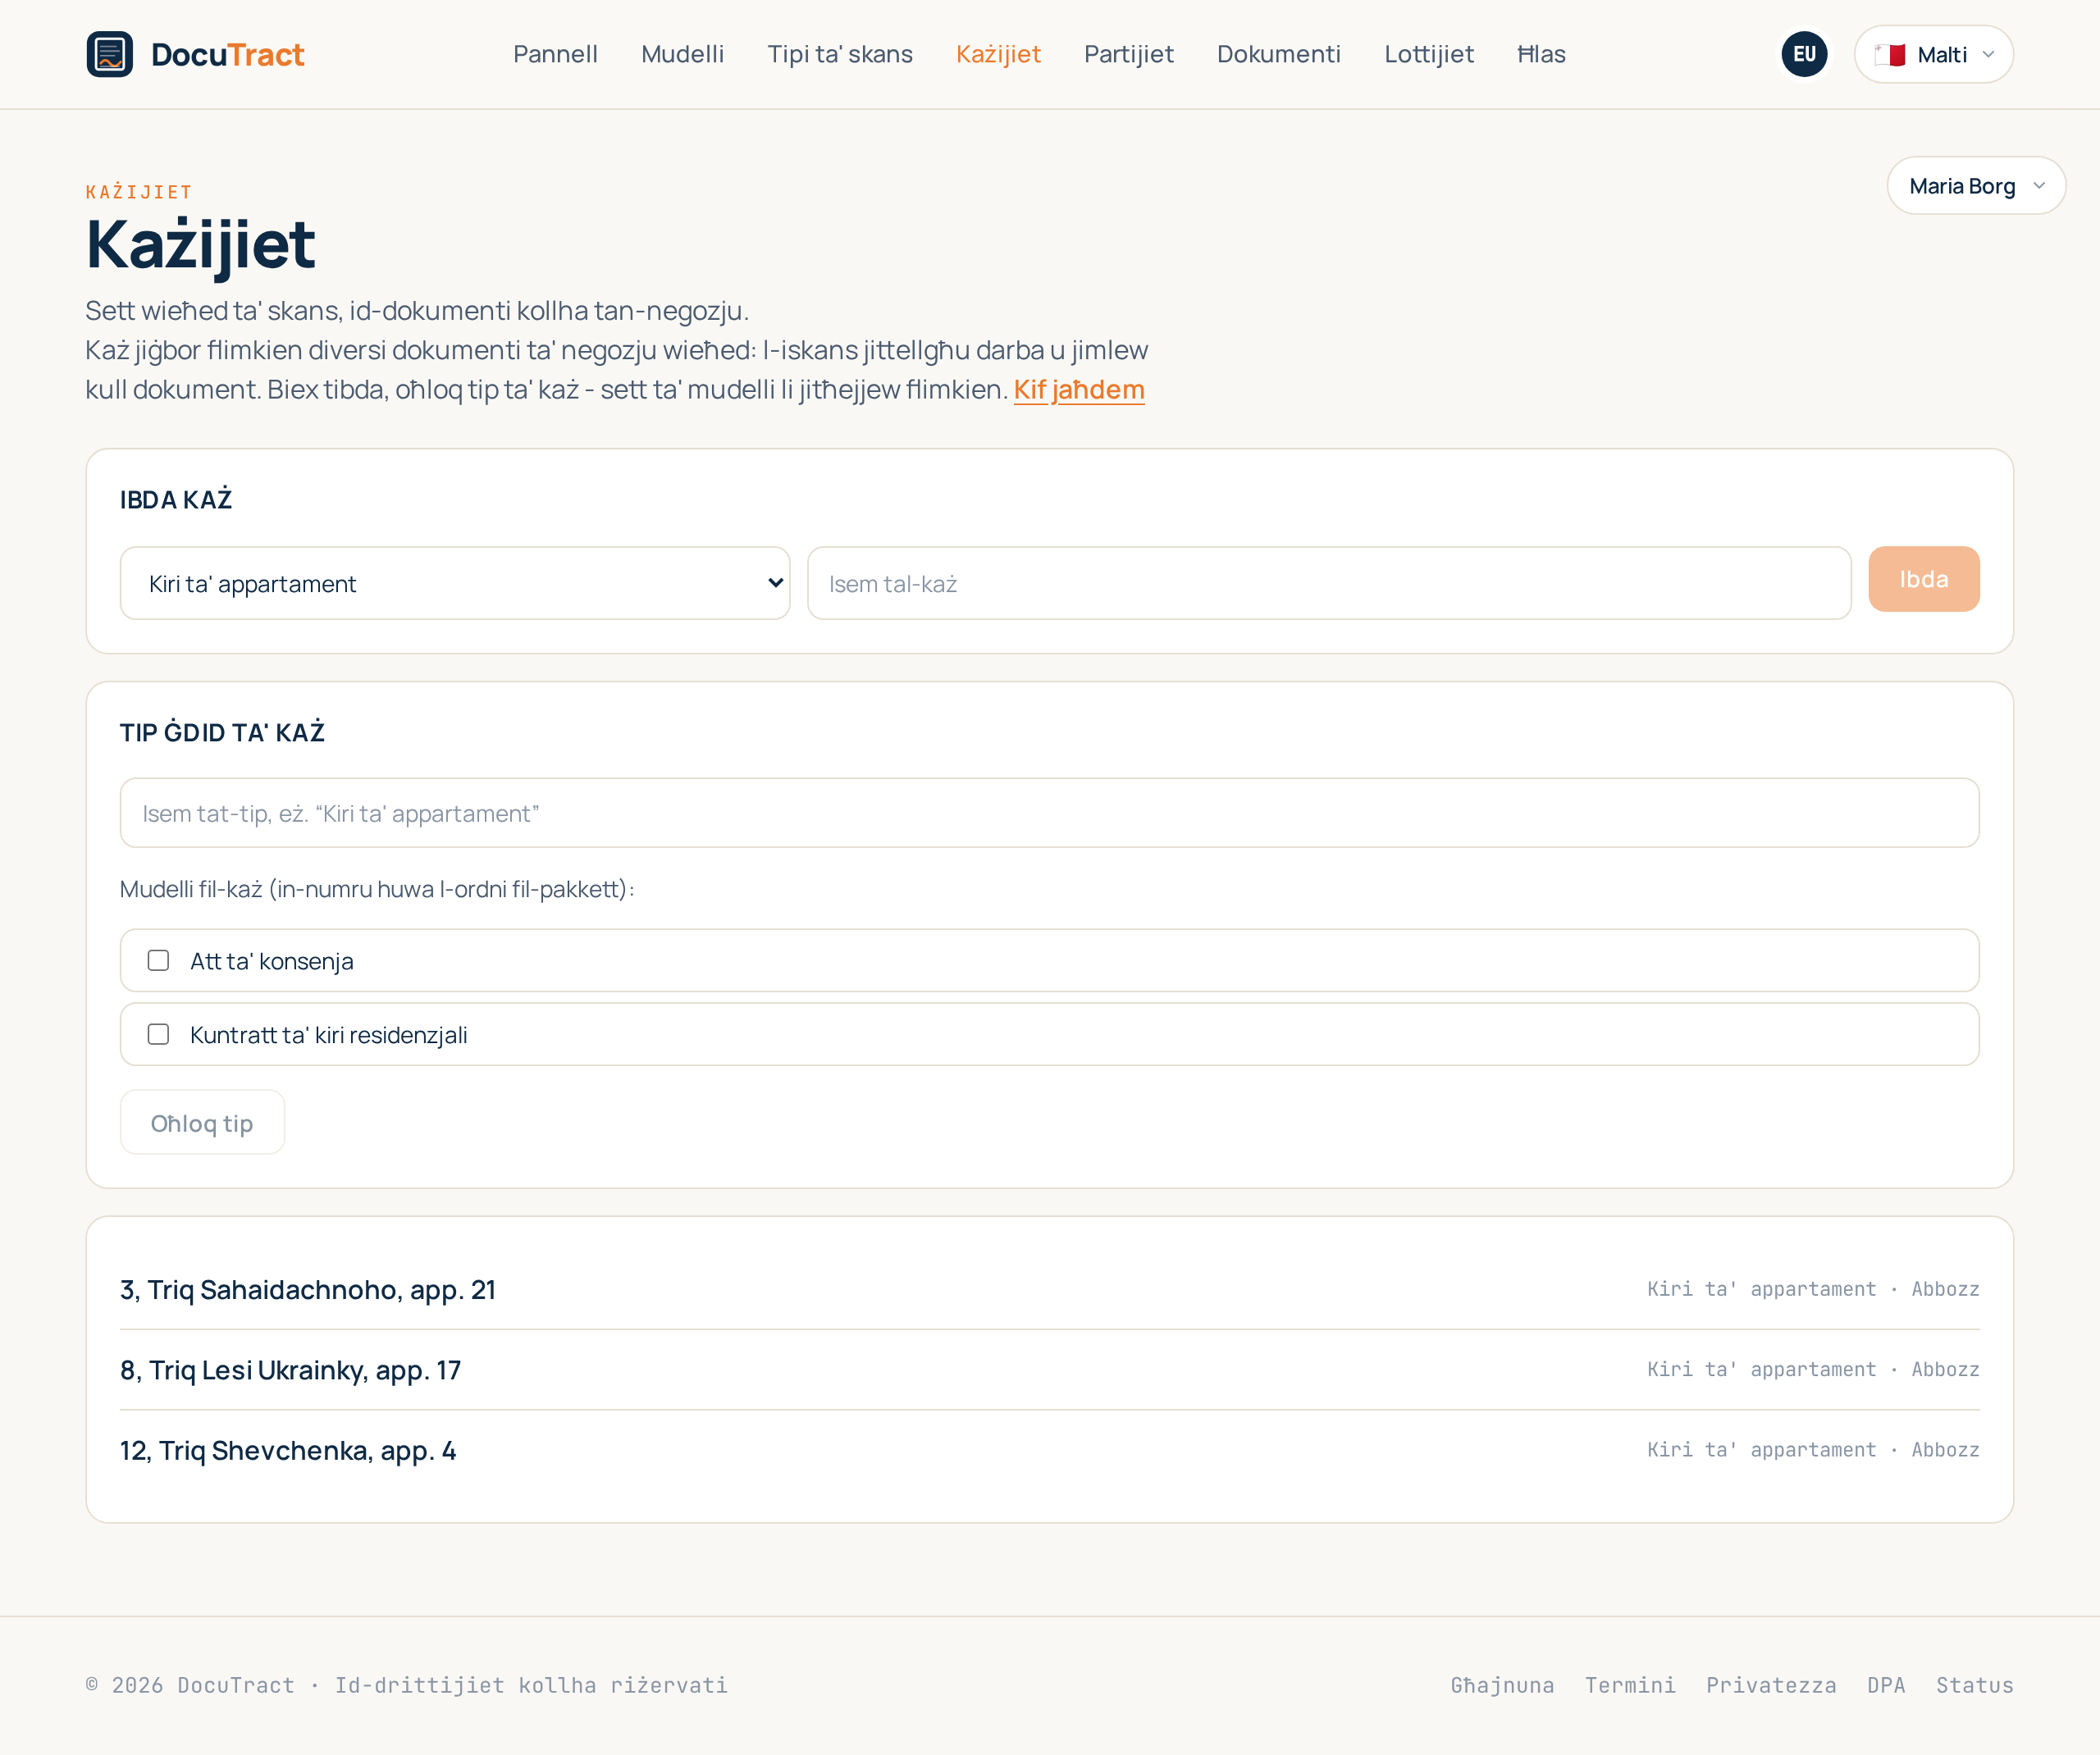
Task: Click the Oħloq tip button
Action: (202, 1123)
